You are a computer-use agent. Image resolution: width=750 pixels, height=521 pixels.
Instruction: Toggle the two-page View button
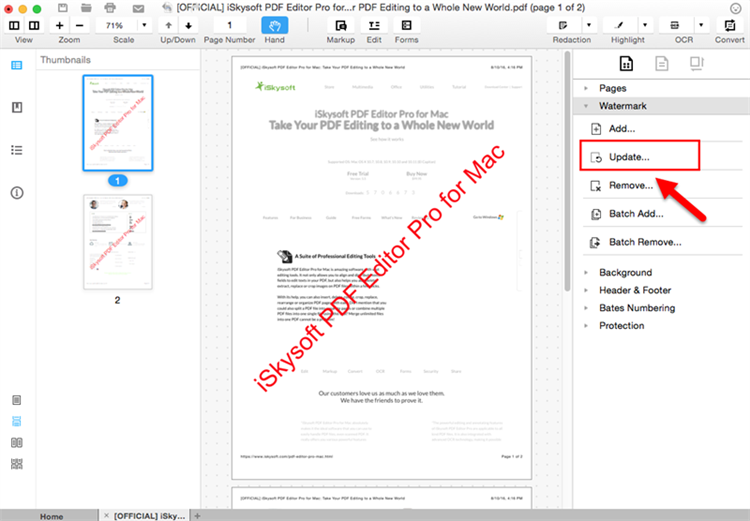tap(34, 25)
